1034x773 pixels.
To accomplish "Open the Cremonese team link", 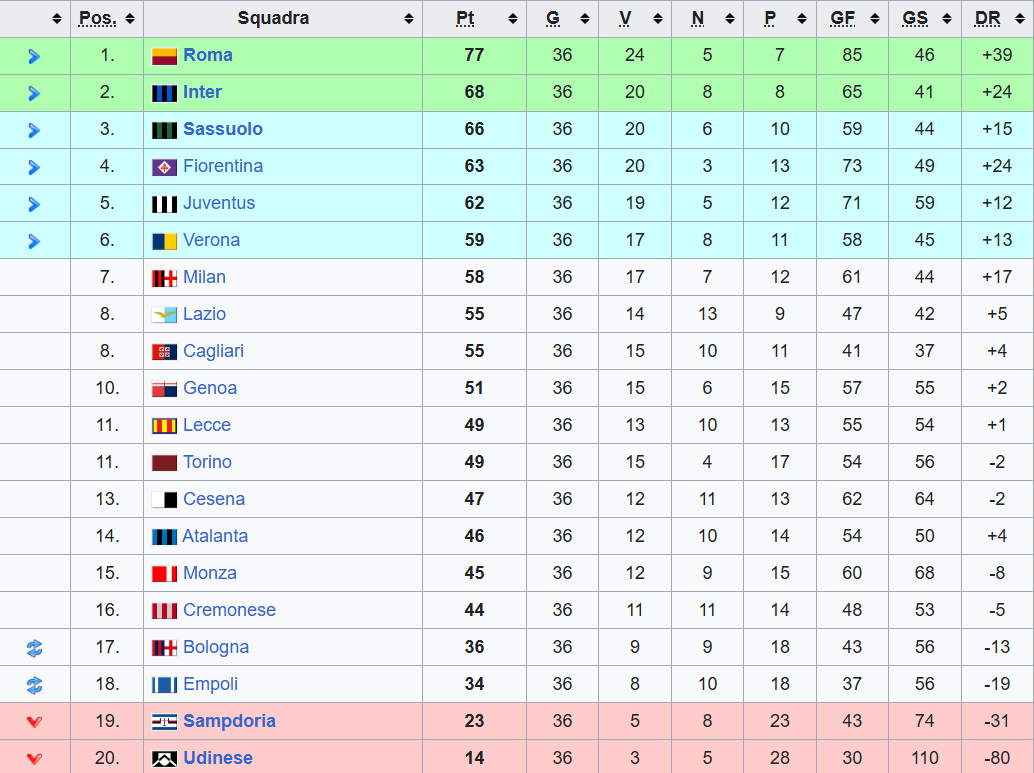I will 229,609.
